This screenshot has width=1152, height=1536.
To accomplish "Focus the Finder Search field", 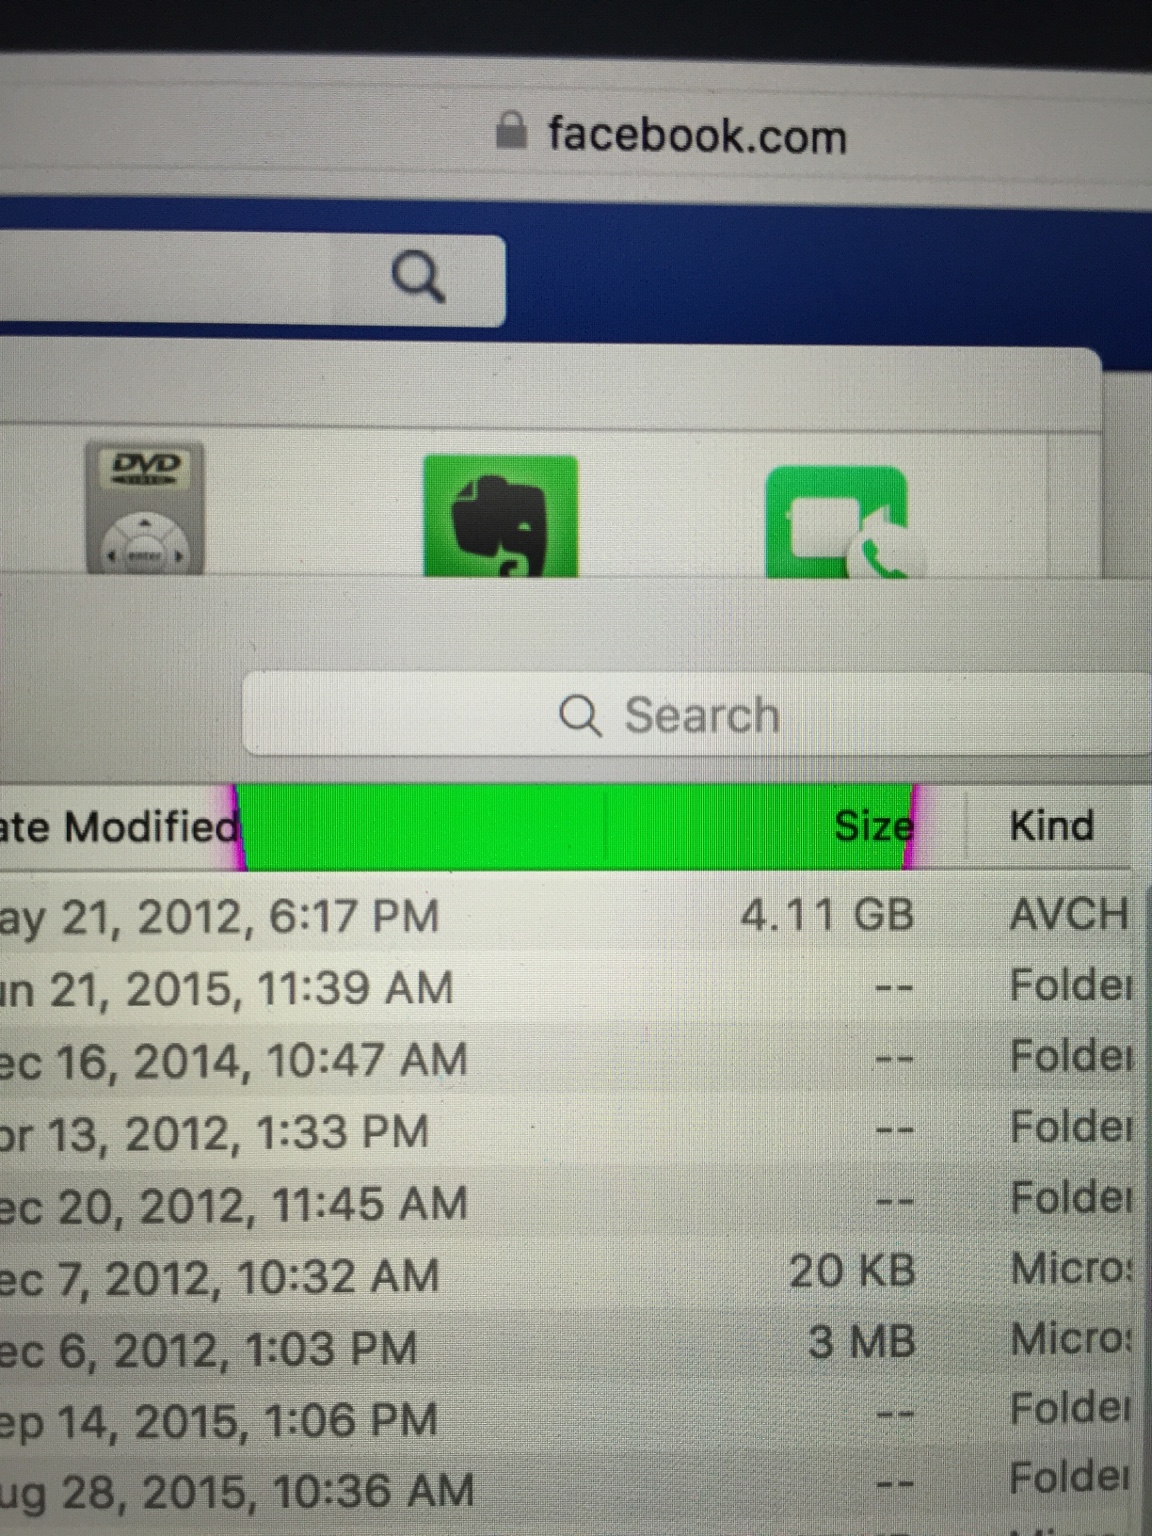I will pyautogui.click(x=696, y=714).
